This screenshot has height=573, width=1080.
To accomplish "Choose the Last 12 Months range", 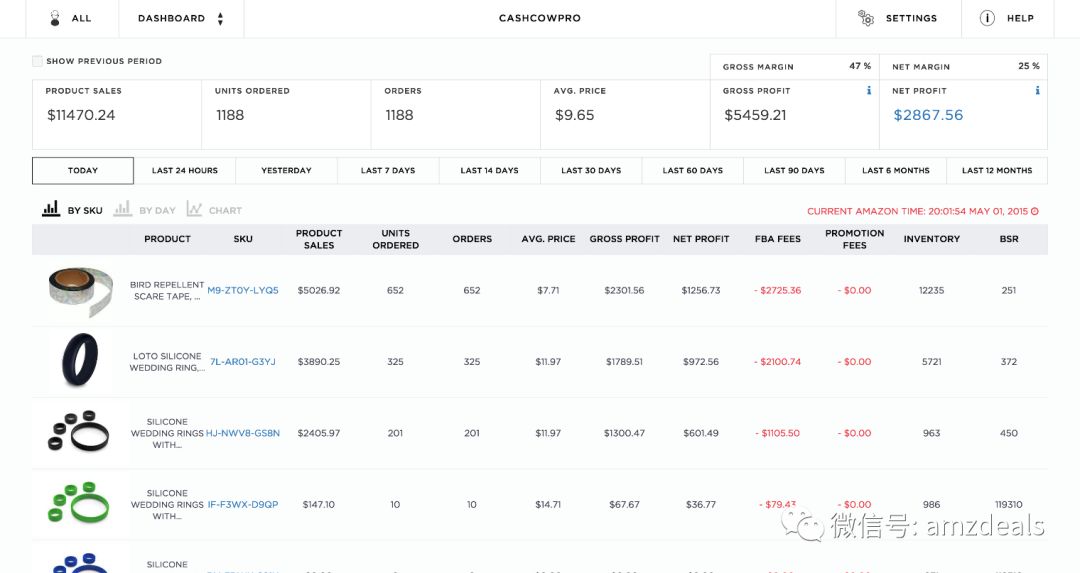I will pyautogui.click(x=997, y=171).
